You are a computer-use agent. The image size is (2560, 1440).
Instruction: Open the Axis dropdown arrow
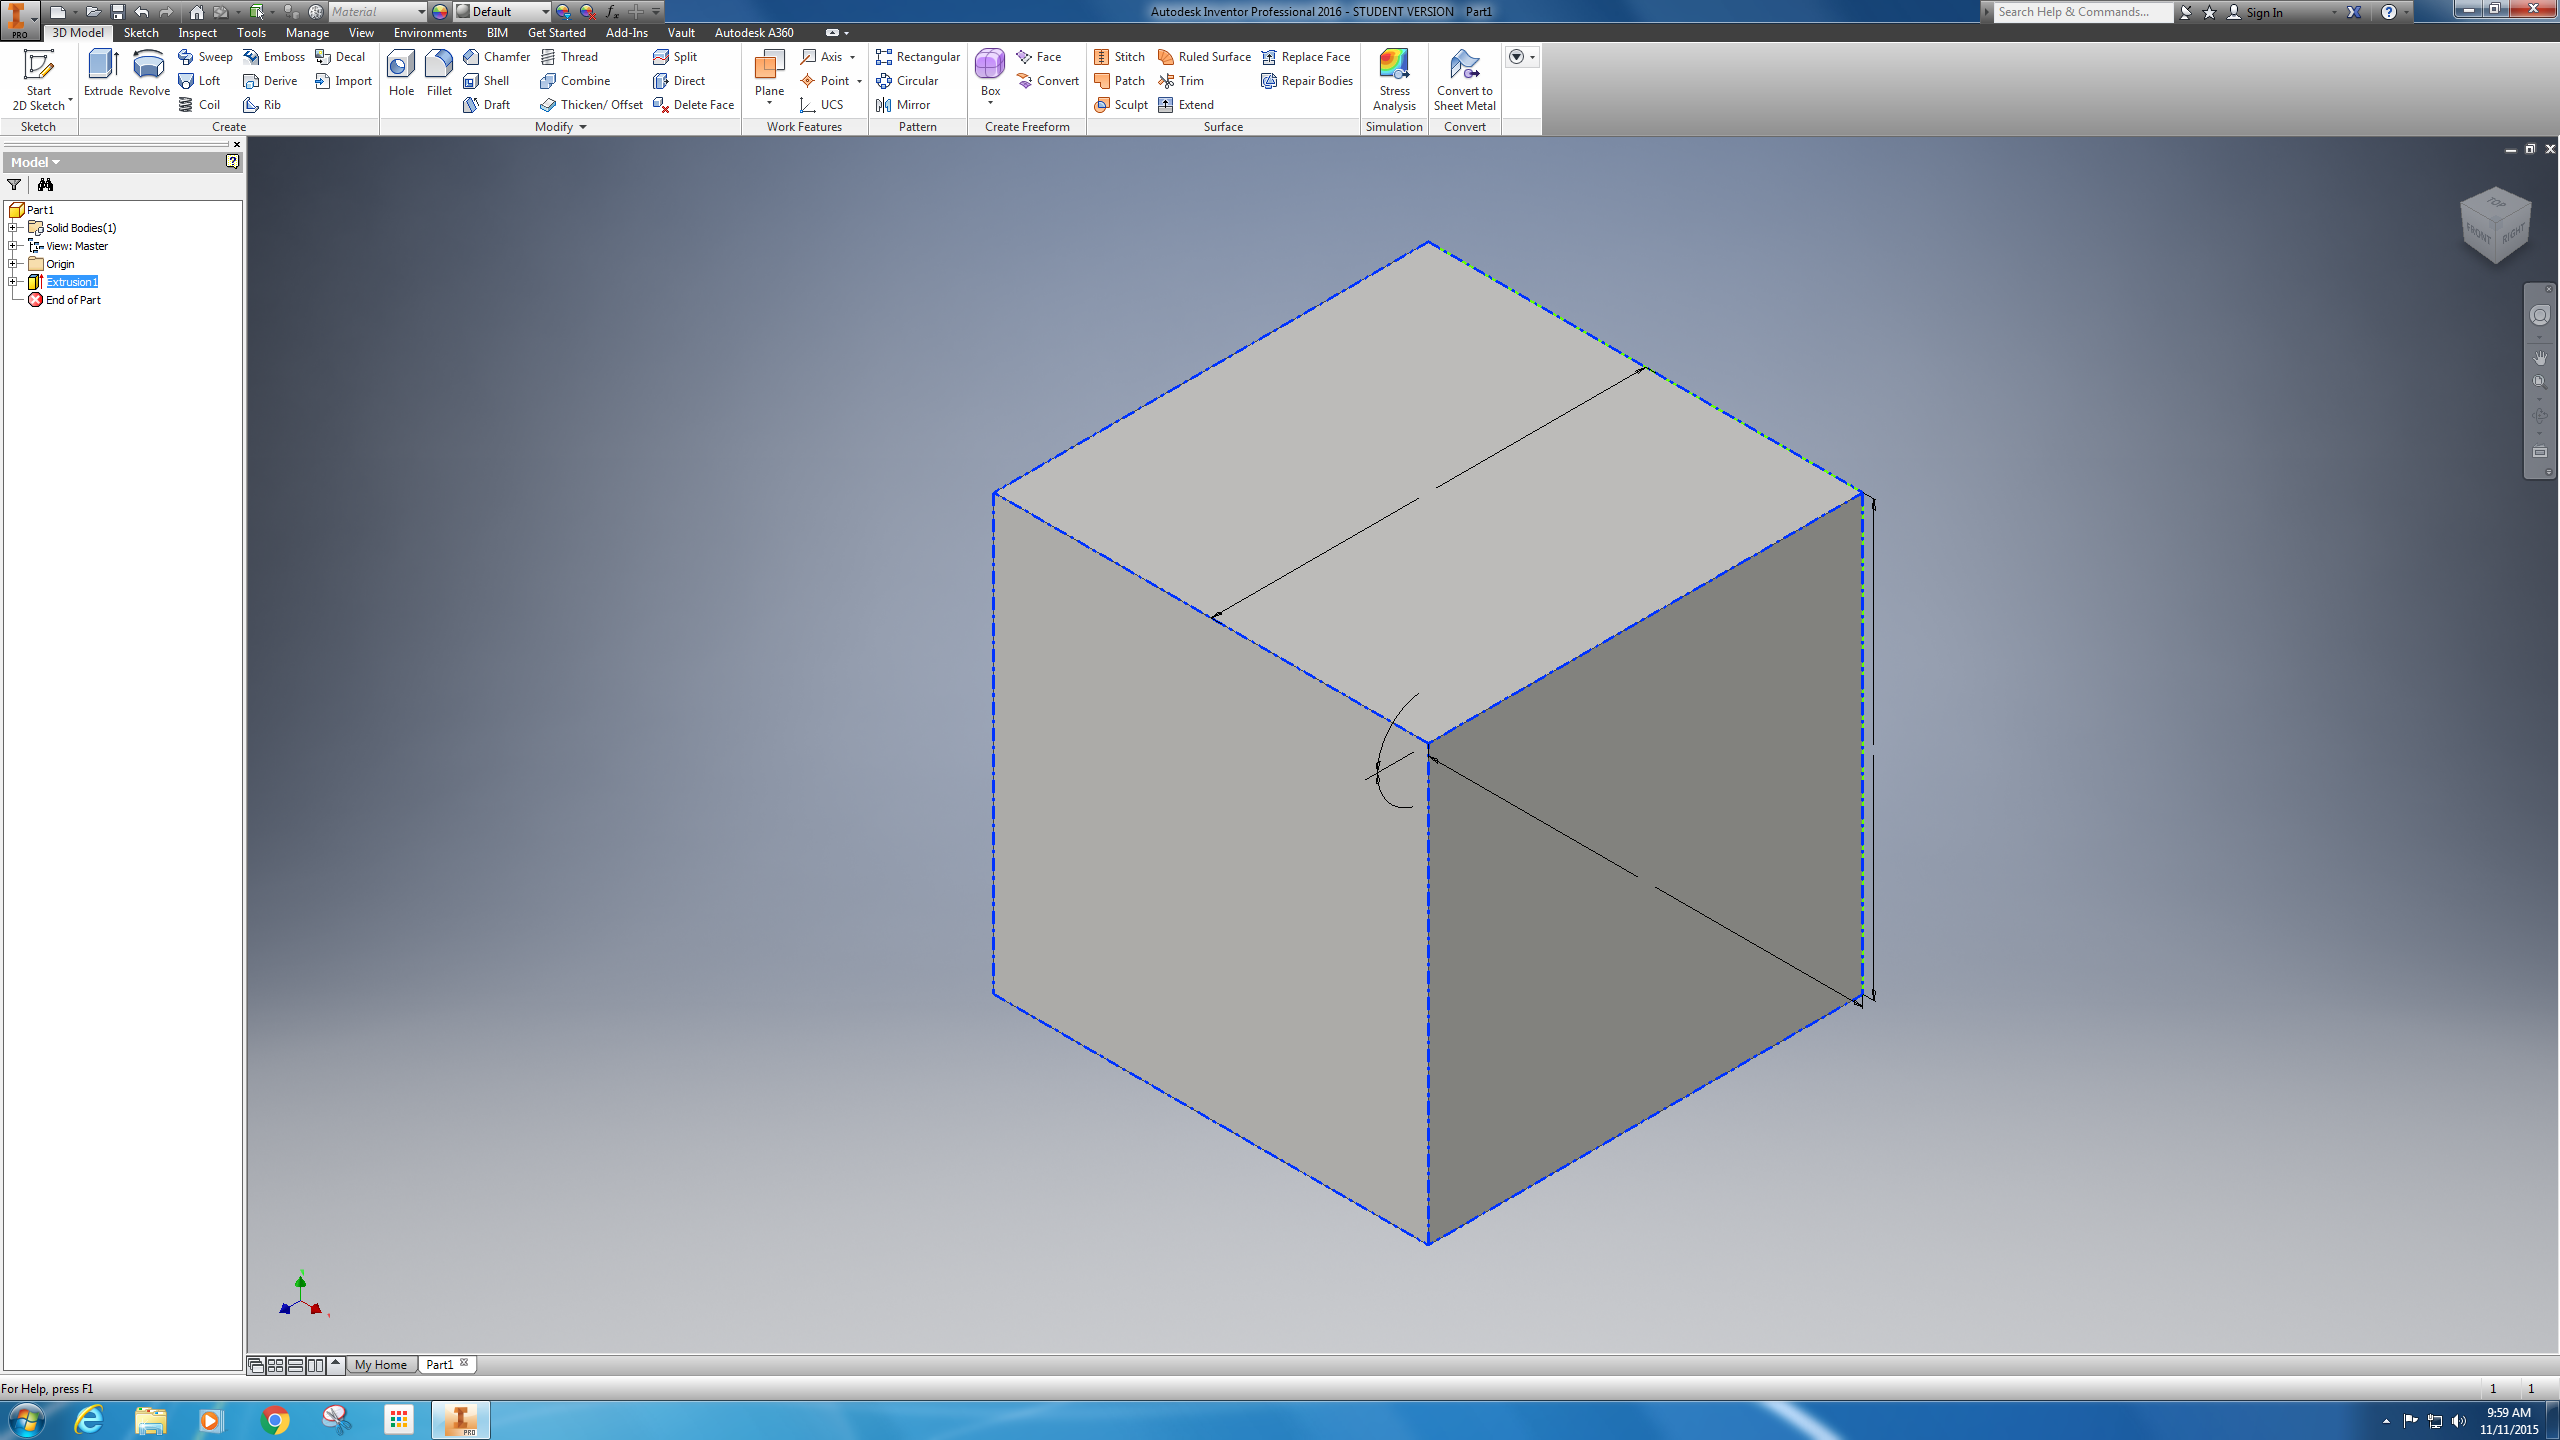[853, 57]
